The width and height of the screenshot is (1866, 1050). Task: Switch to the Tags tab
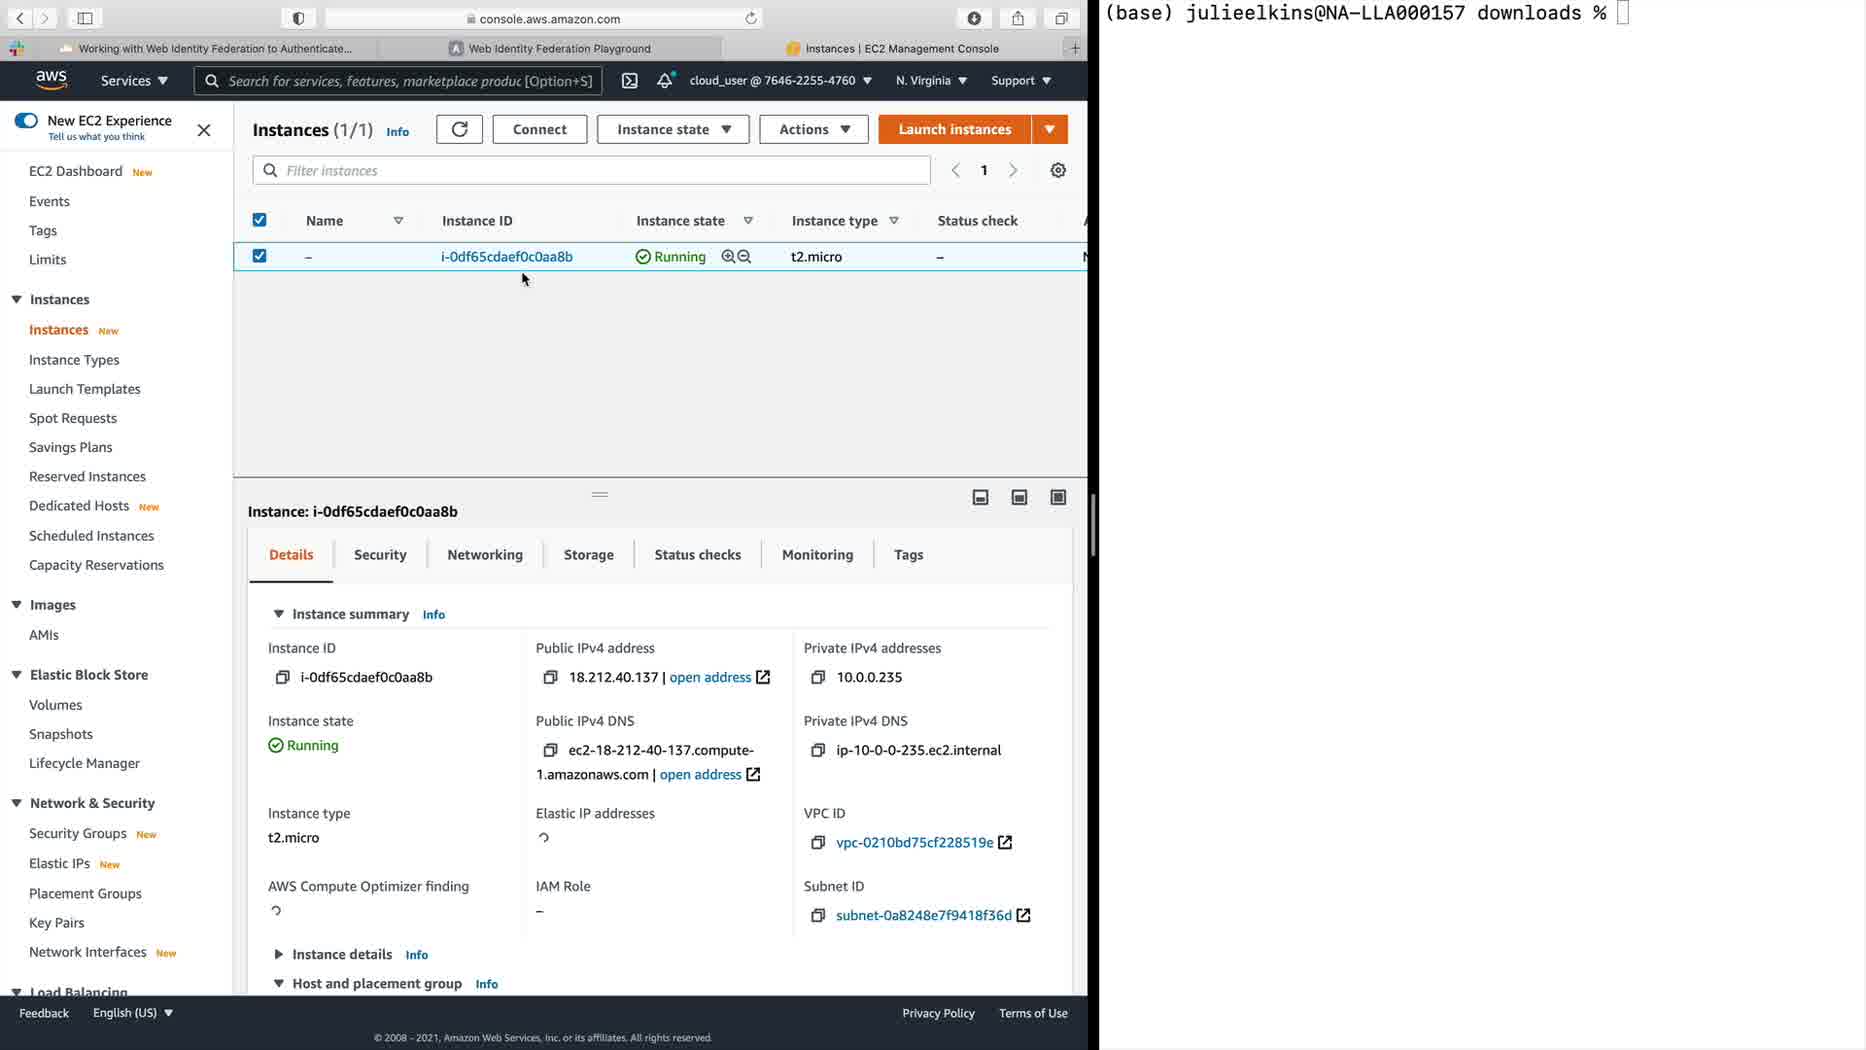pos(909,555)
